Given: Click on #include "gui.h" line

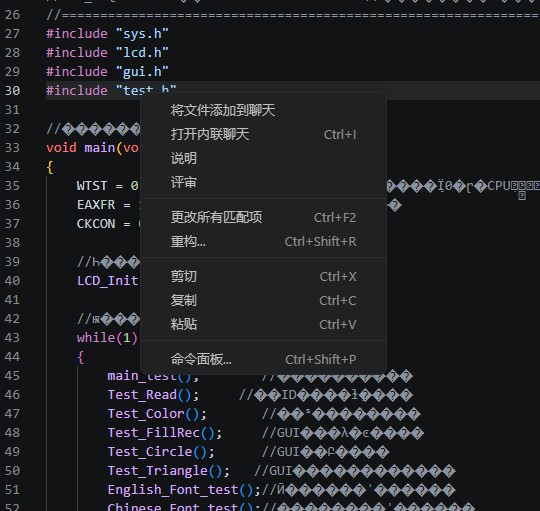Looking at the screenshot, I should (107, 72).
